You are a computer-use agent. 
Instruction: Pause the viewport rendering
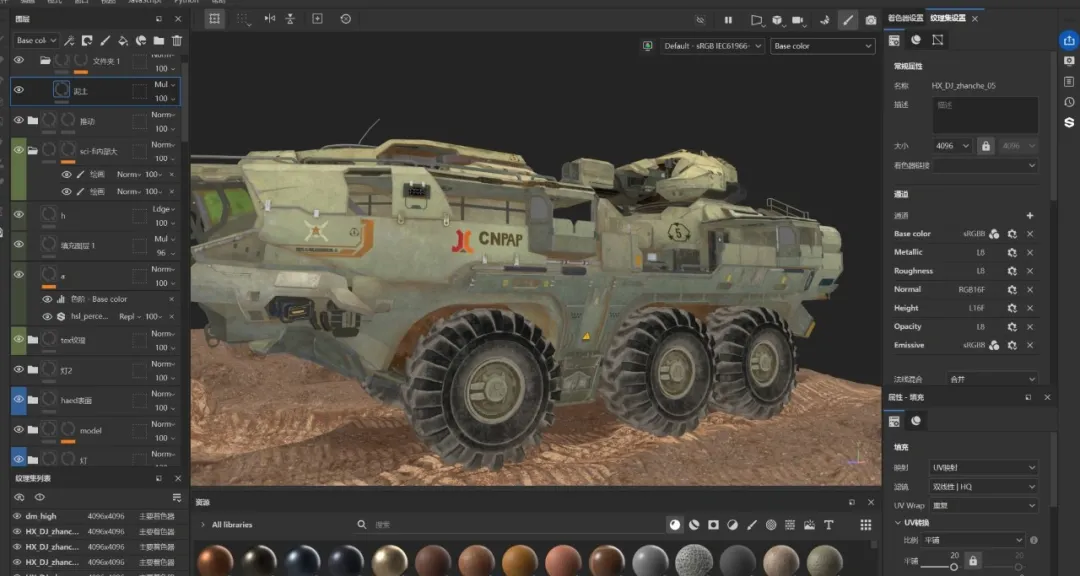pos(728,20)
